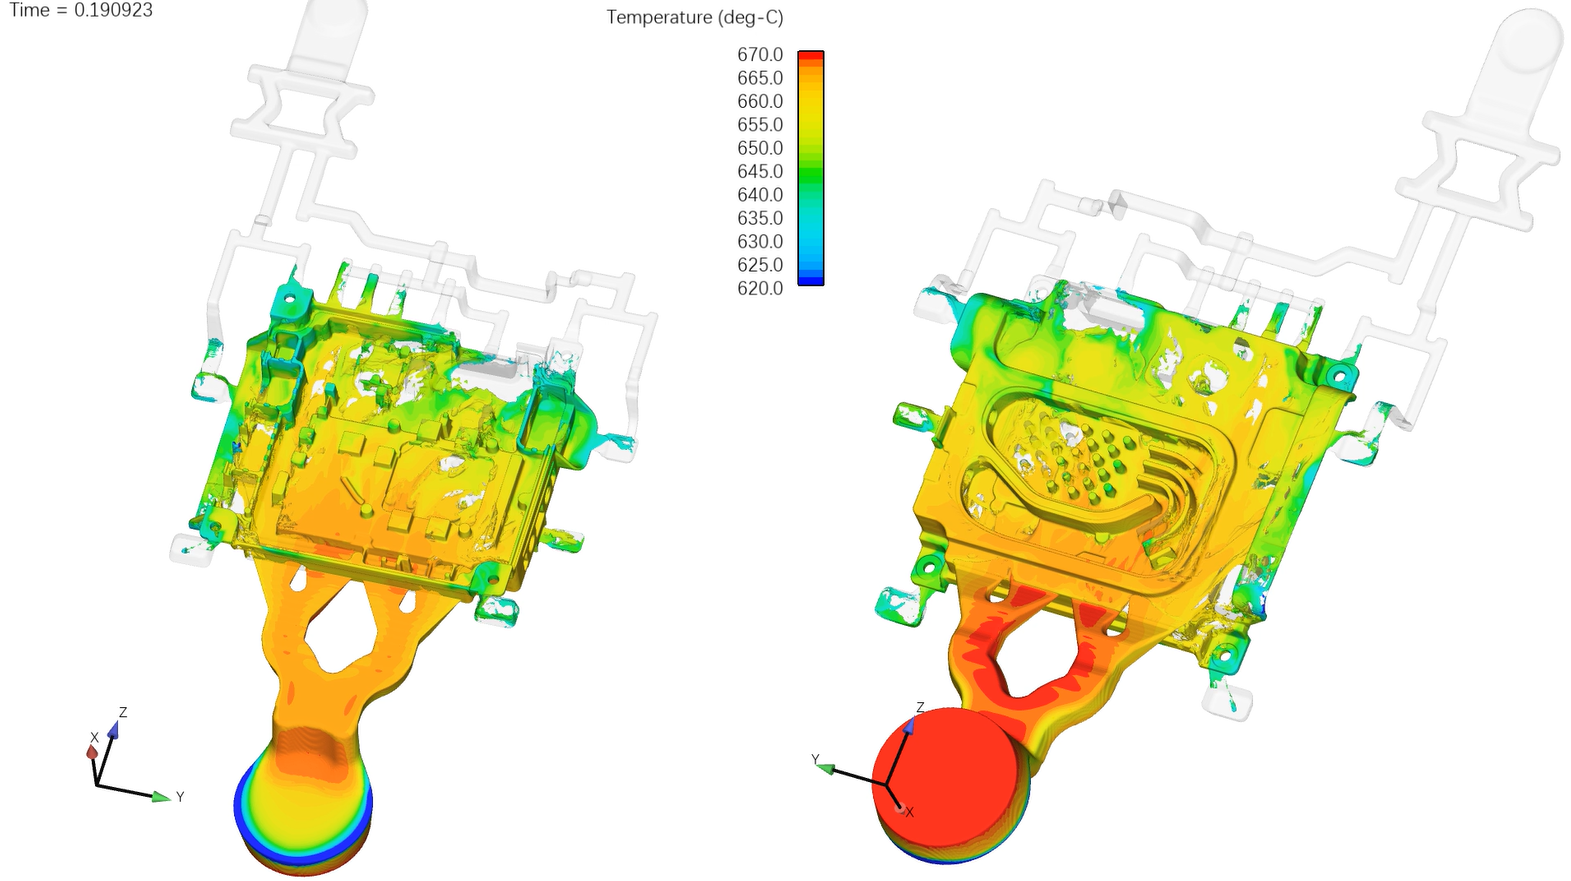Select the Temperature (deg-C) legend title
Viewport: 1571px width, 881px height.
(x=694, y=18)
